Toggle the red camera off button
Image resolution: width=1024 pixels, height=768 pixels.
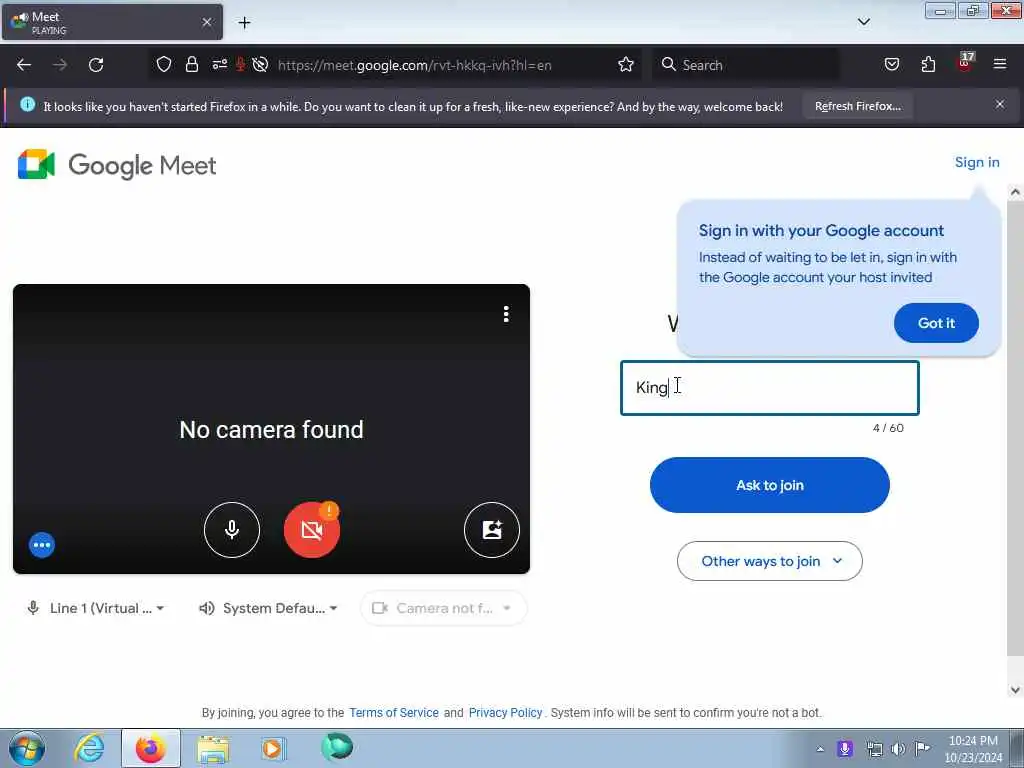click(312, 530)
